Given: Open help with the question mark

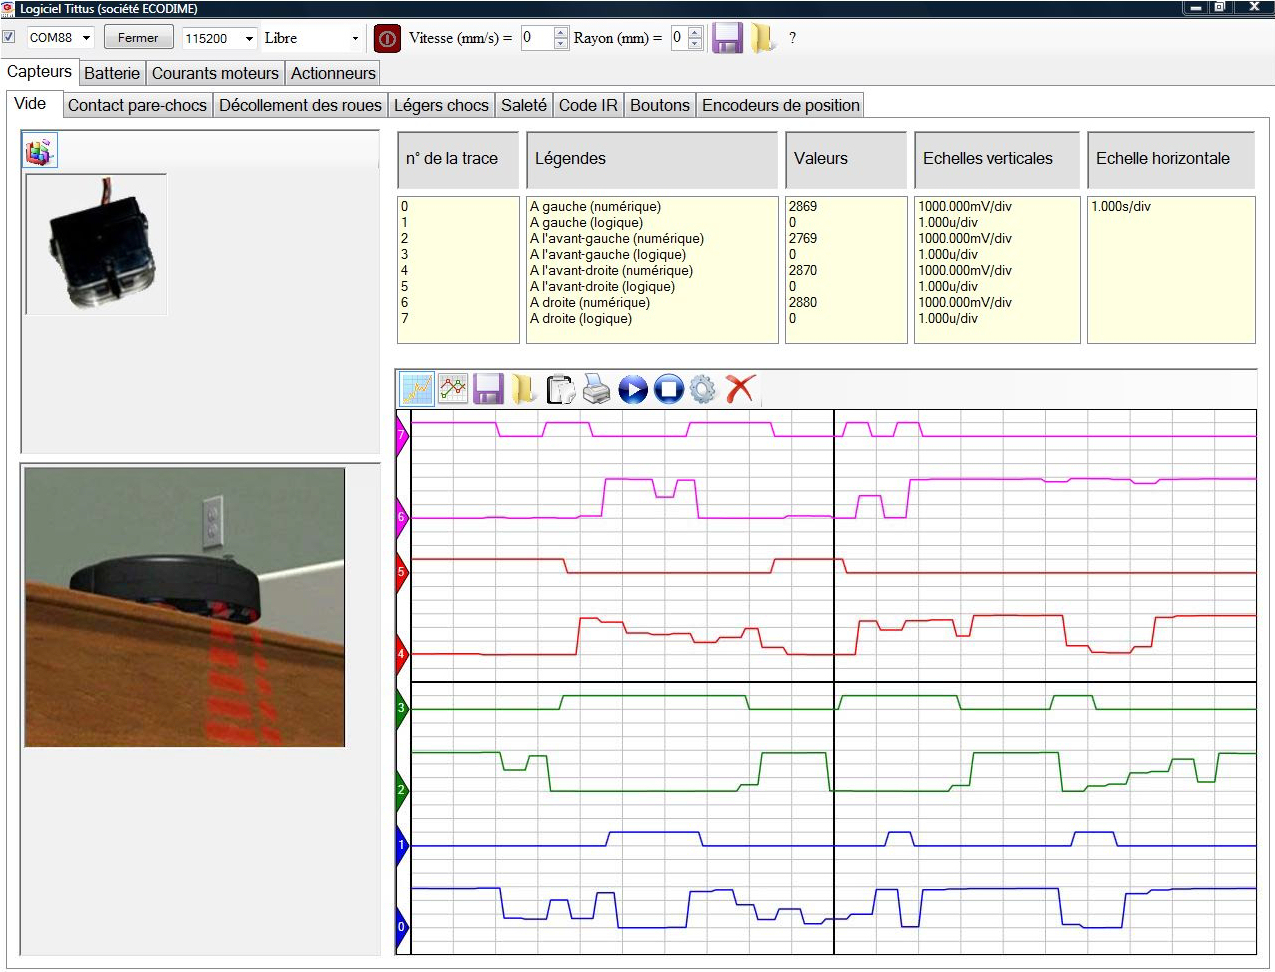Looking at the screenshot, I should click(x=792, y=38).
